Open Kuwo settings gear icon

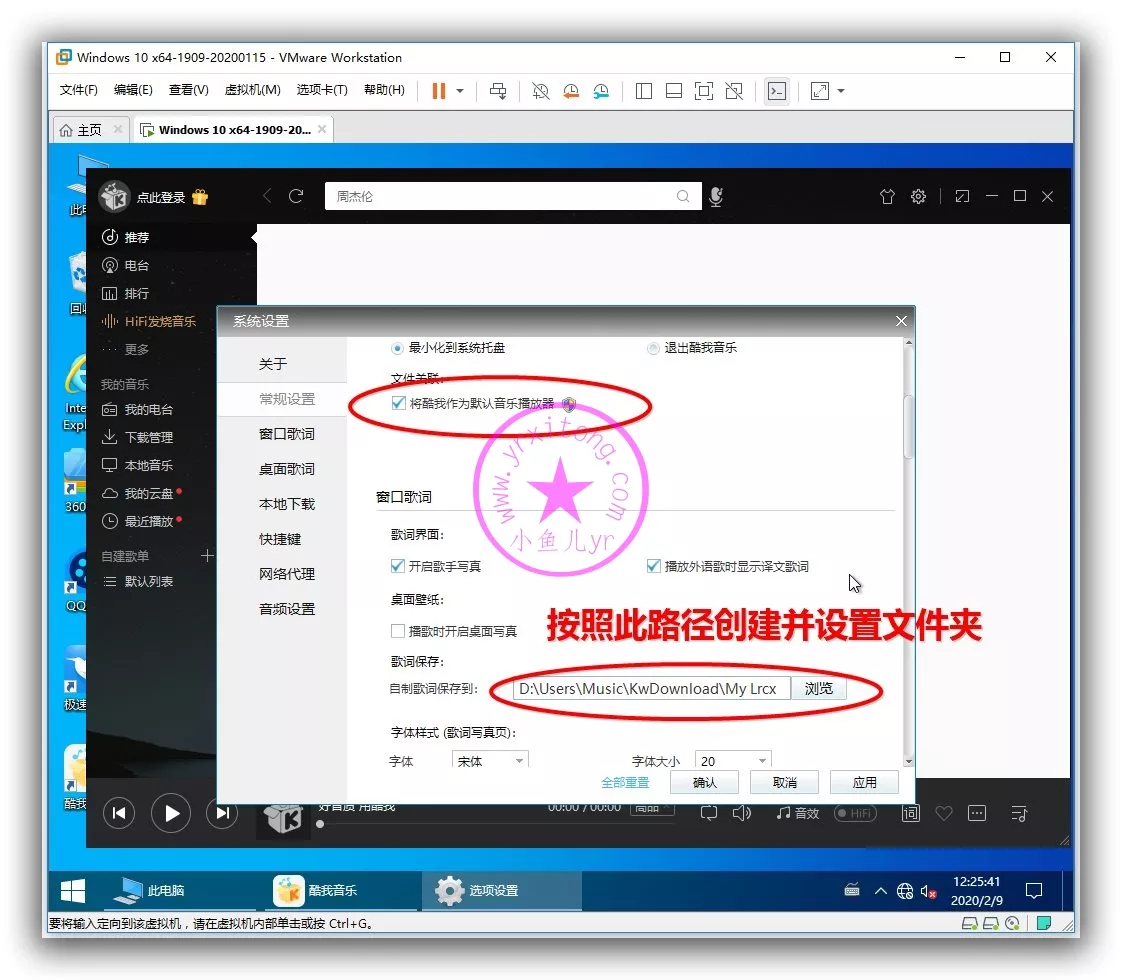click(918, 197)
